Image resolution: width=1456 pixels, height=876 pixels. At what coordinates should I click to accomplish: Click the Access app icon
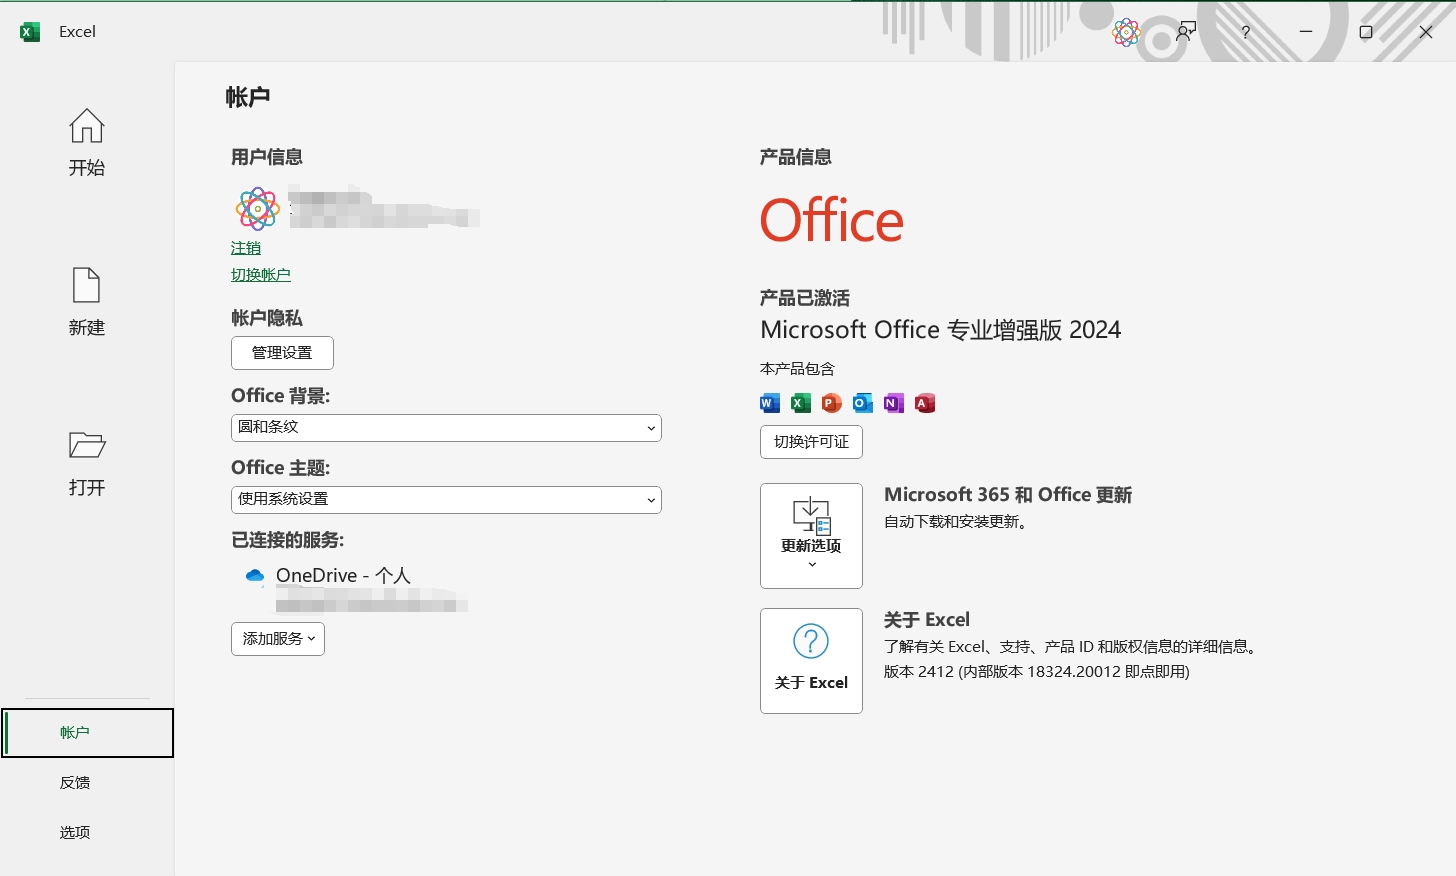click(x=925, y=403)
